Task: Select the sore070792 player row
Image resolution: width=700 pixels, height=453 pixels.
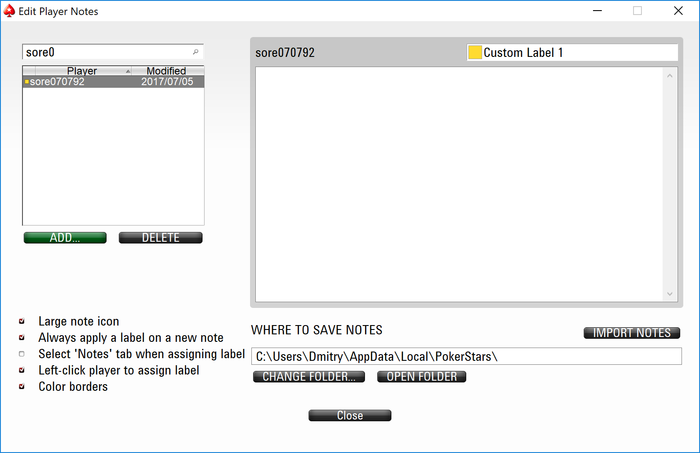Action: [113, 82]
